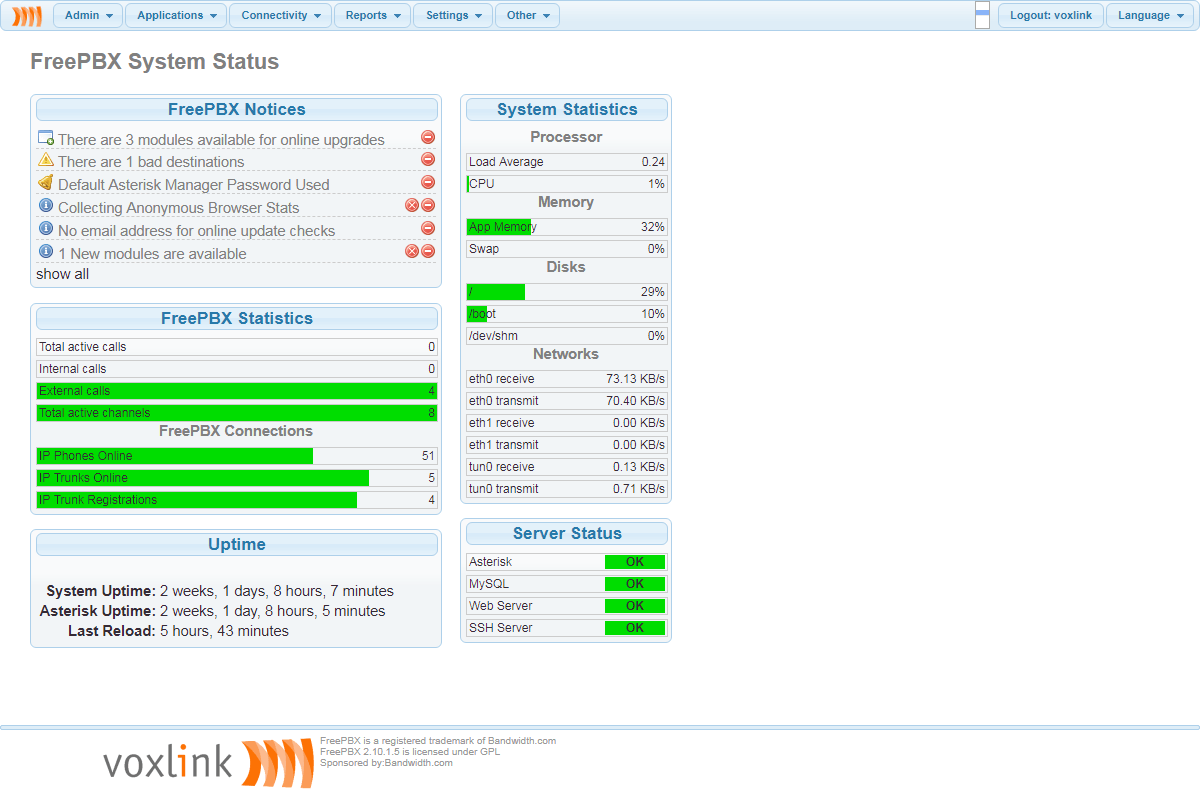Click the App Memory usage bar
The image size is (1200, 800).
pos(567,227)
